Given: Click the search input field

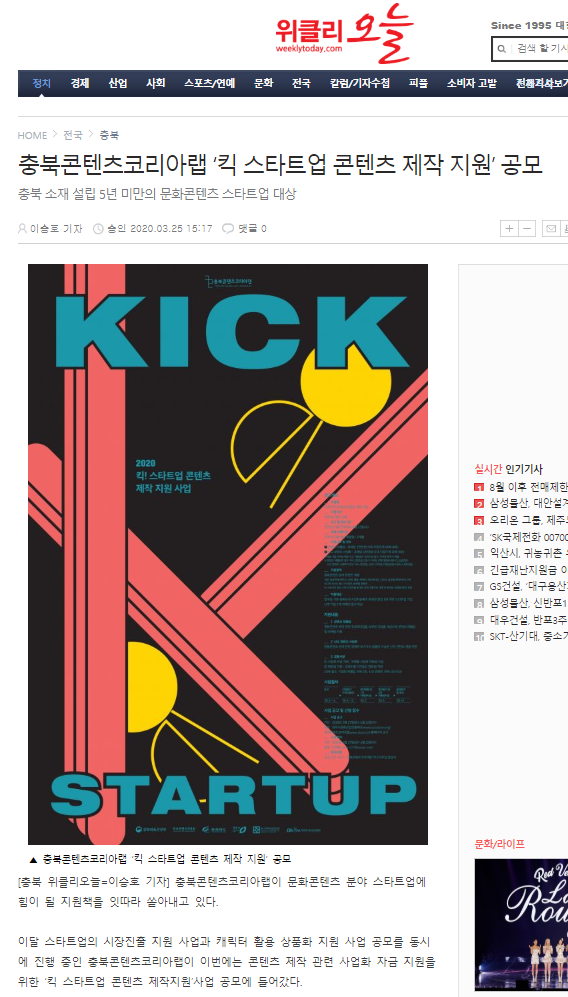Looking at the screenshot, I should pyautogui.click(x=541, y=48).
